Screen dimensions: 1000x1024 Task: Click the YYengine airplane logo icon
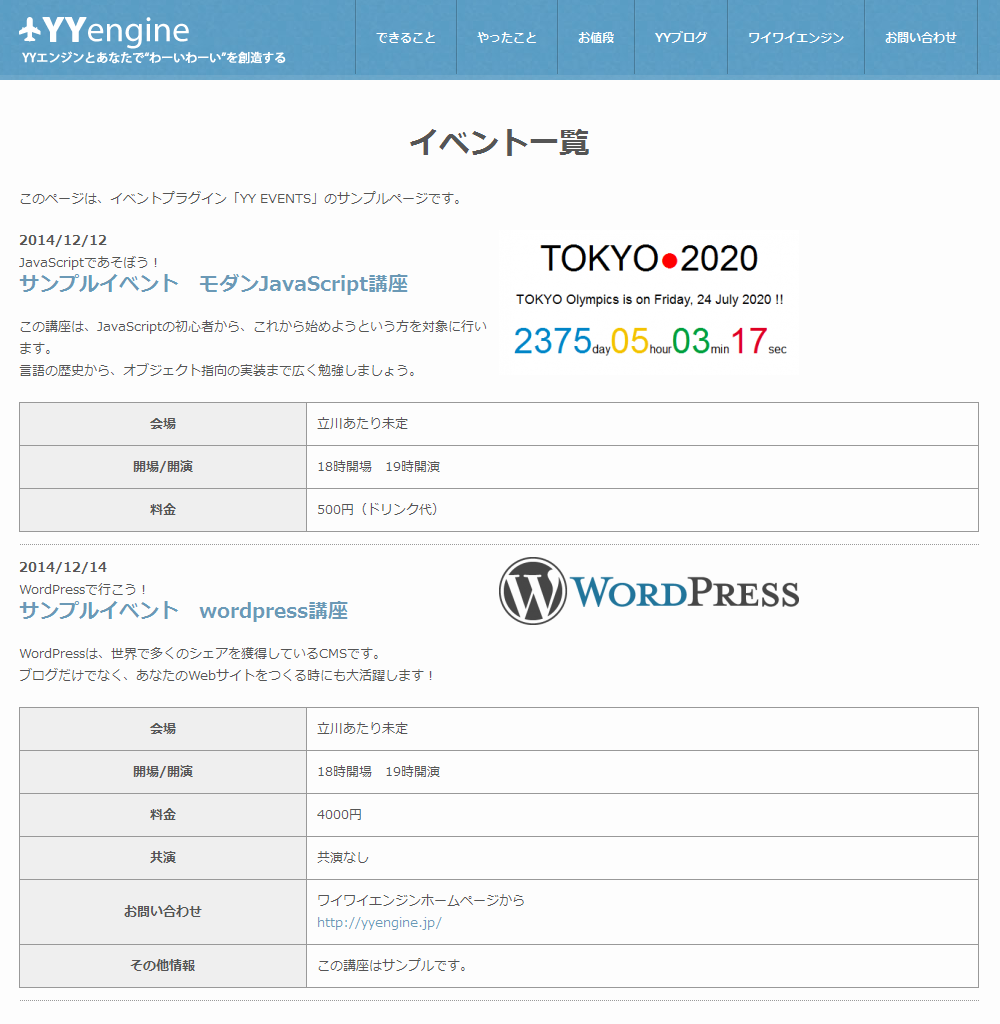(x=30, y=29)
